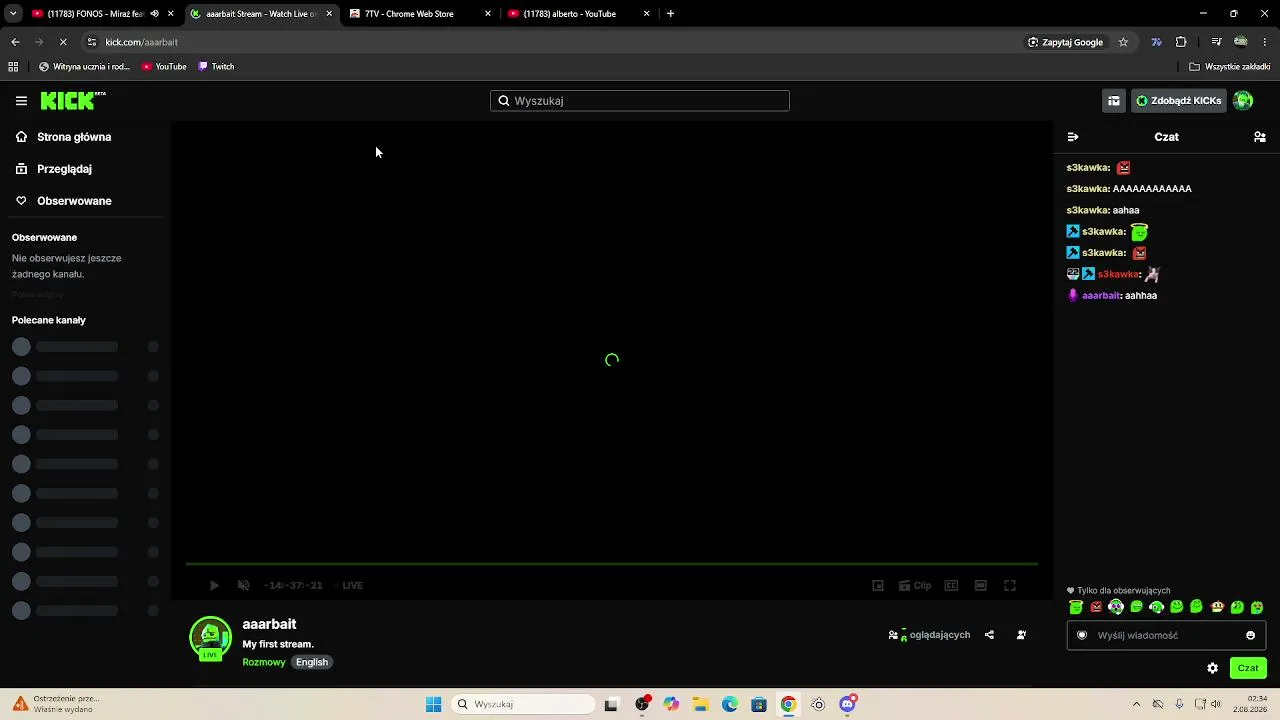Open Discord from the taskbar
The image size is (1280, 720).
coord(847,704)
